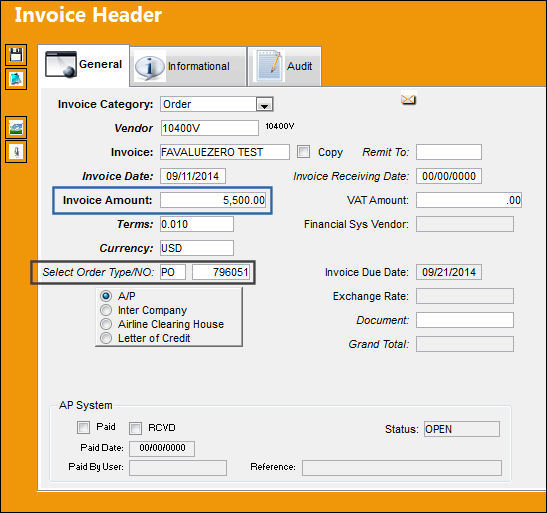This screenshot has height=513, width=547.
Task: Switch to the Audit tab
Action: [285, 66]
